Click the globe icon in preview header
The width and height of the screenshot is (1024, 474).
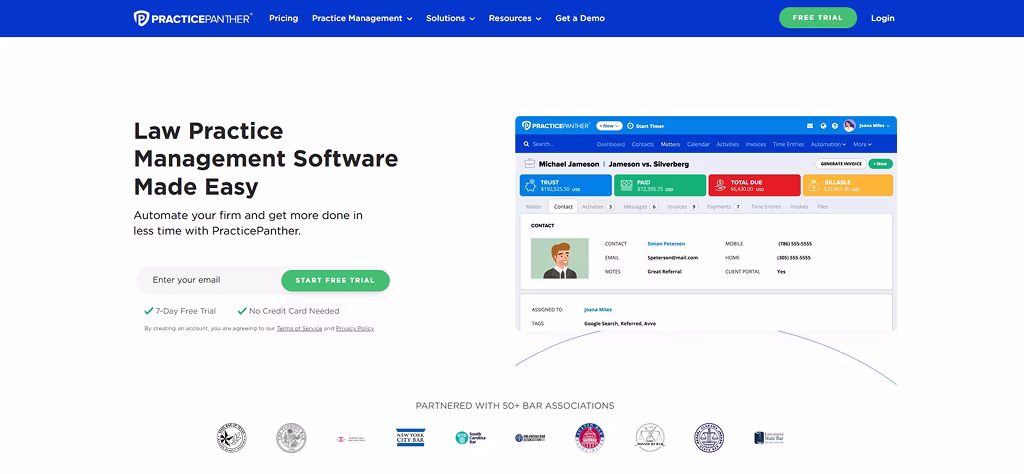pyautogui.click(x=824, y=126)
